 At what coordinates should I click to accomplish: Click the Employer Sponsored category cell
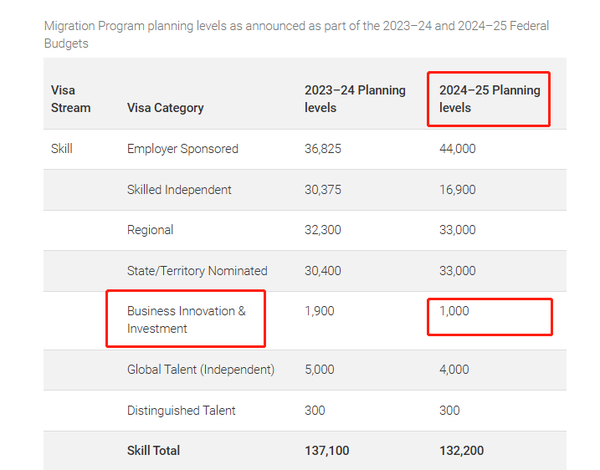pos(183,149)
